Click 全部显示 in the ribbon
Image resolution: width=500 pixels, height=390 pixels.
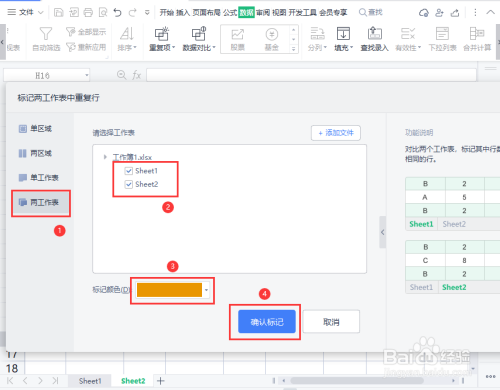(x=86, y=32)
